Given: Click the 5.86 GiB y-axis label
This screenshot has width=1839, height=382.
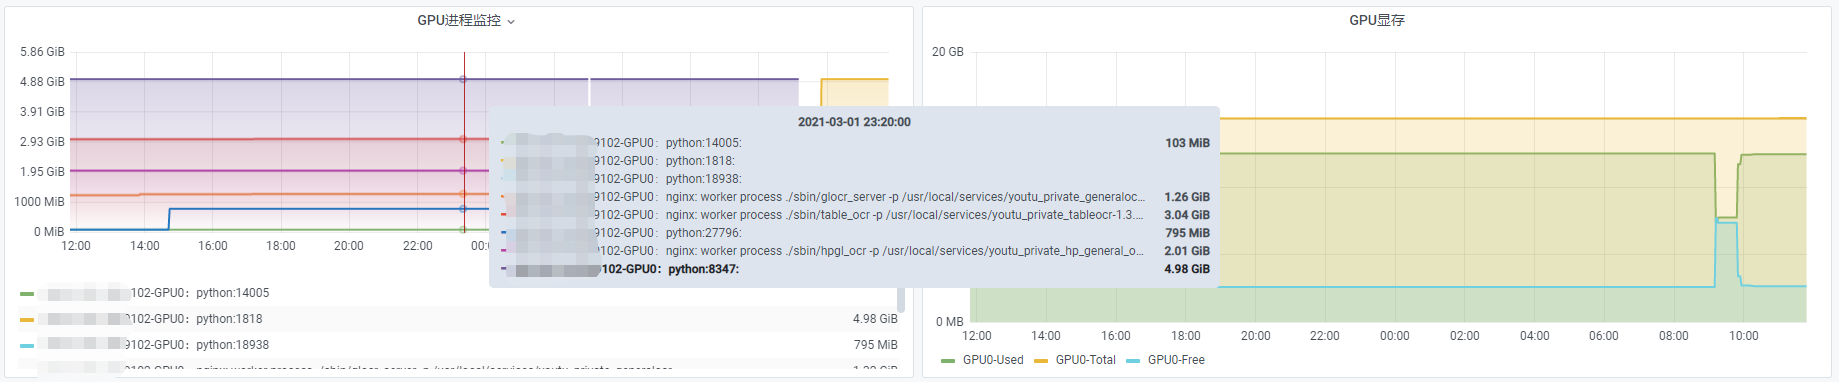Looking at the screenshot, I should [x=42, y=52].
